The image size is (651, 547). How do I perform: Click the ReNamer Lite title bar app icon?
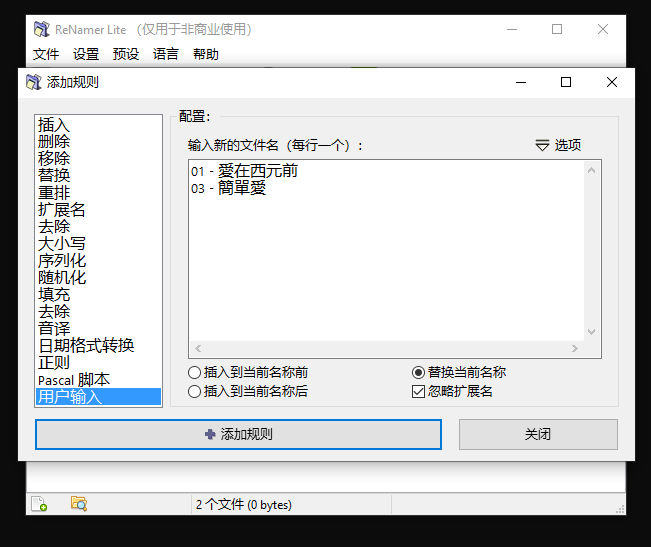[x=41, y=29]
